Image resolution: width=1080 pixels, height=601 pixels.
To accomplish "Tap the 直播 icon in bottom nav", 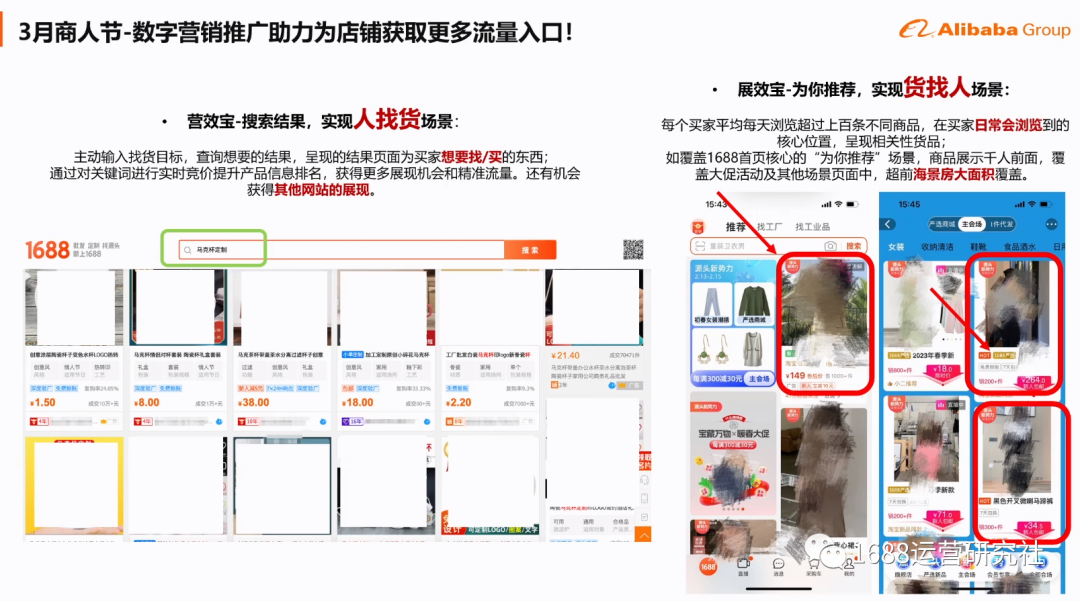I will [x=743, y=567].
